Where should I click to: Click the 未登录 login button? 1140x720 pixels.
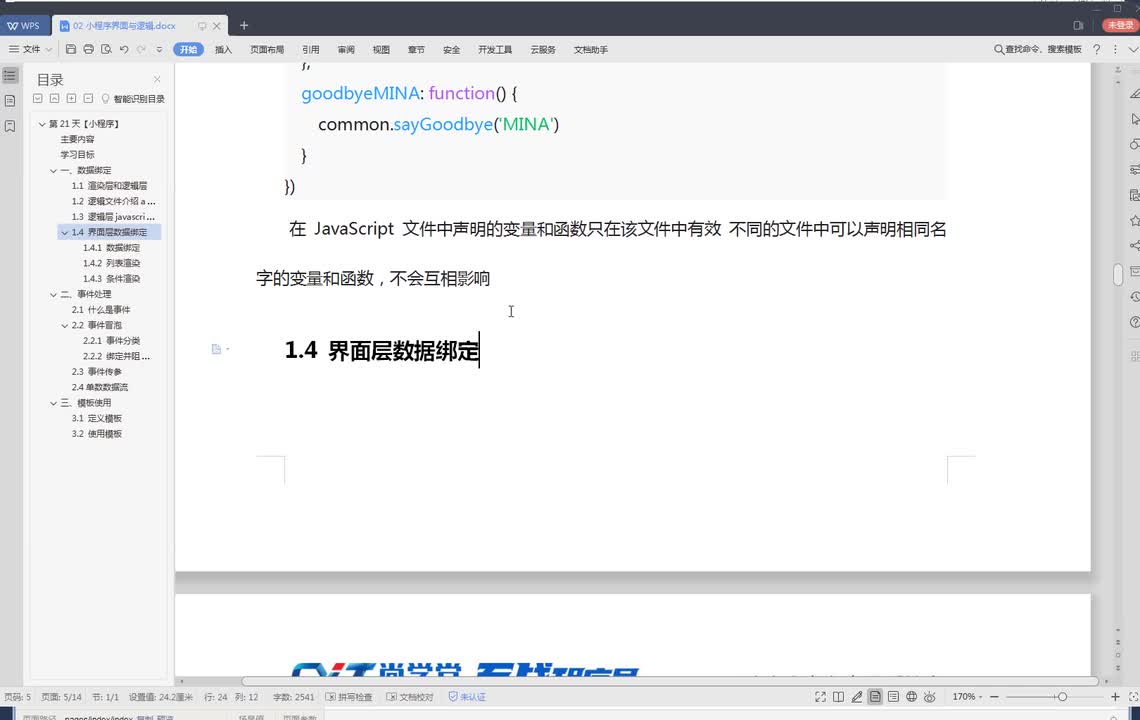pyautogui.click(x=1120, y=25)
